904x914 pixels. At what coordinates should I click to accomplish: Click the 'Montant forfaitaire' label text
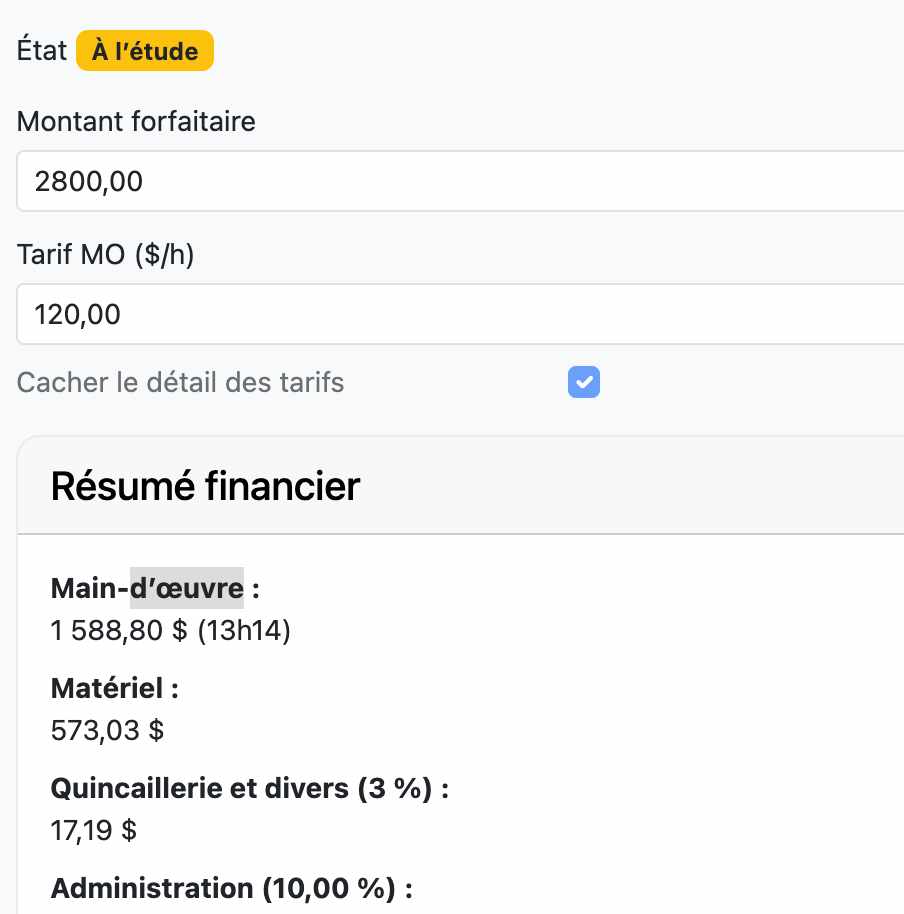(135, 121)
